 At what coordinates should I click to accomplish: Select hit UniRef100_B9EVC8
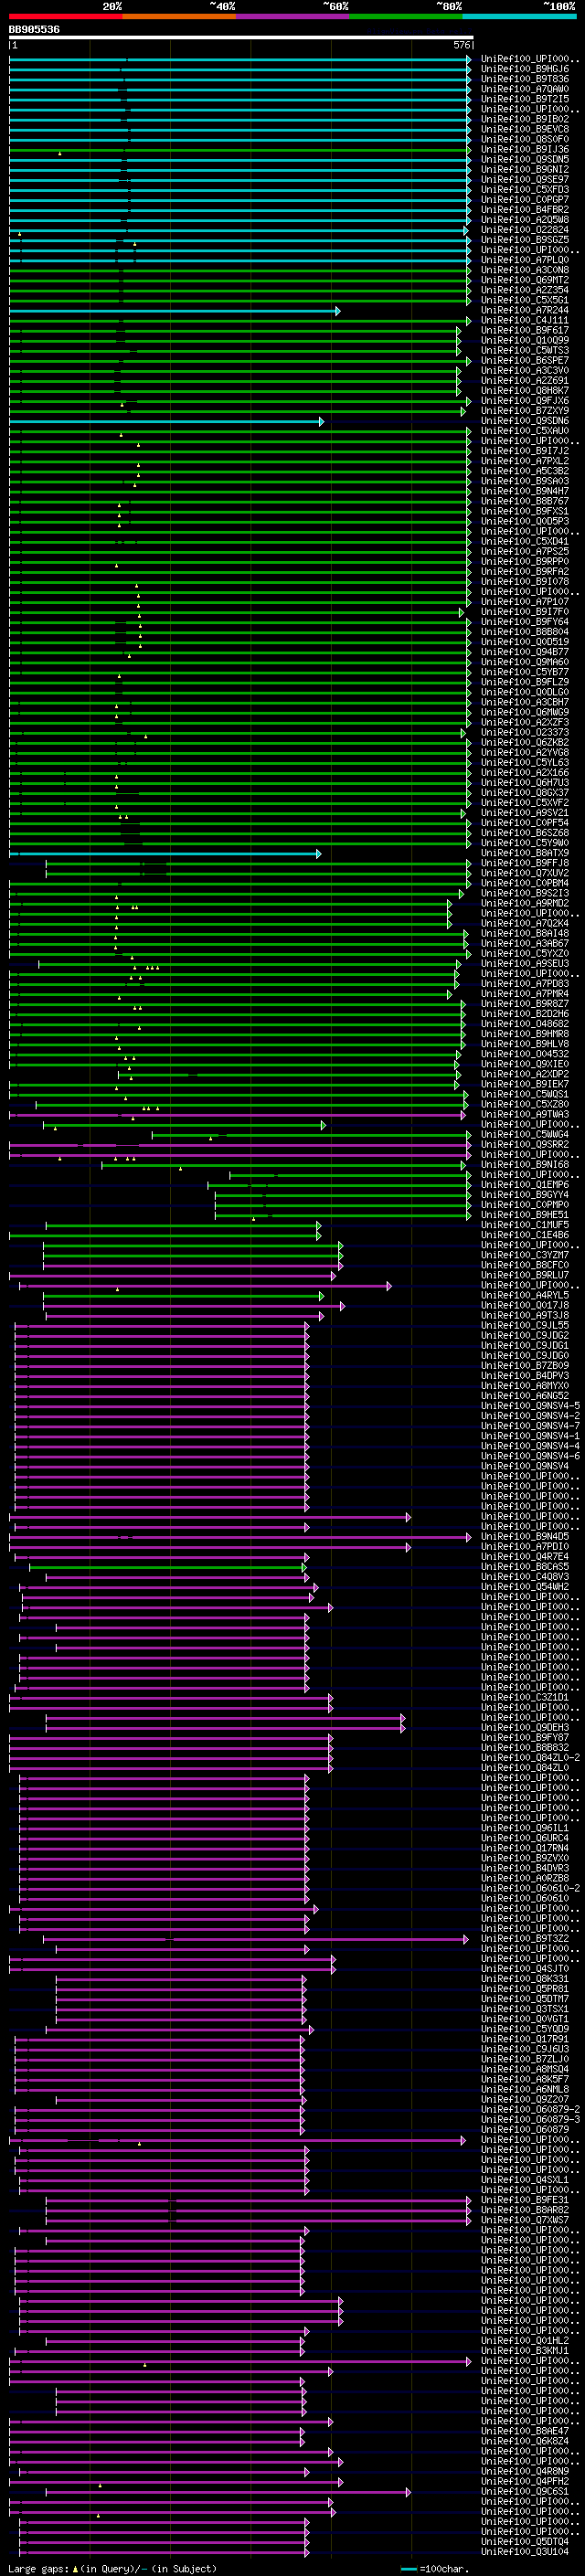(525, 129)
